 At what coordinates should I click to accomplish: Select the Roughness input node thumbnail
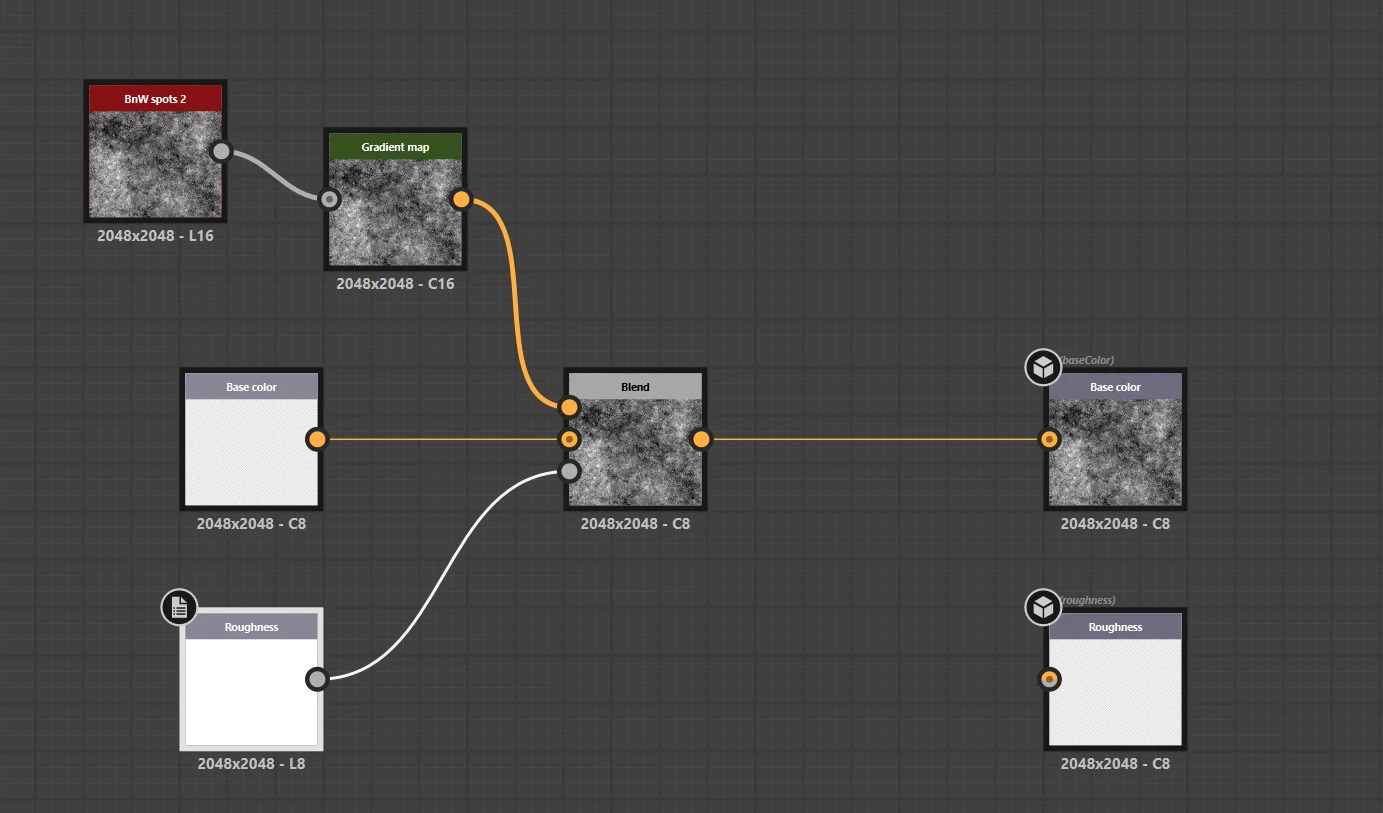[x=251, y=692]
